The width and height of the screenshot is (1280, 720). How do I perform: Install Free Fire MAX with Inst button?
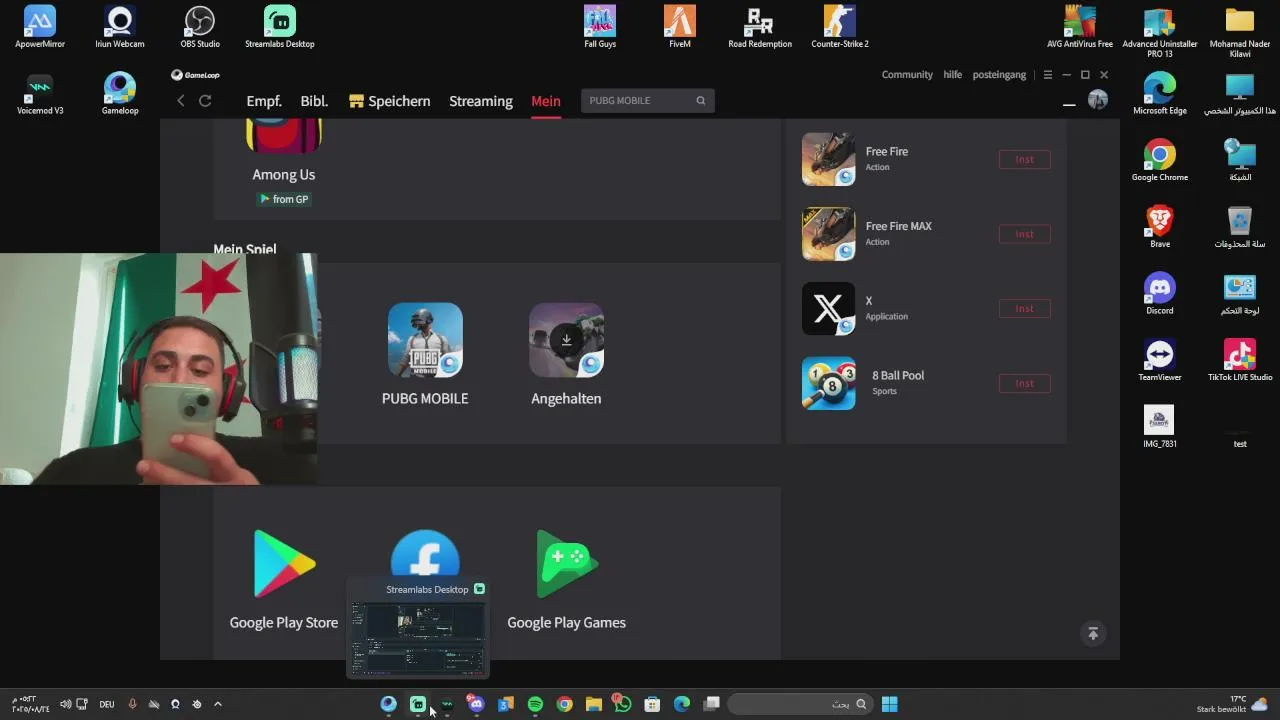point(1024,234)
